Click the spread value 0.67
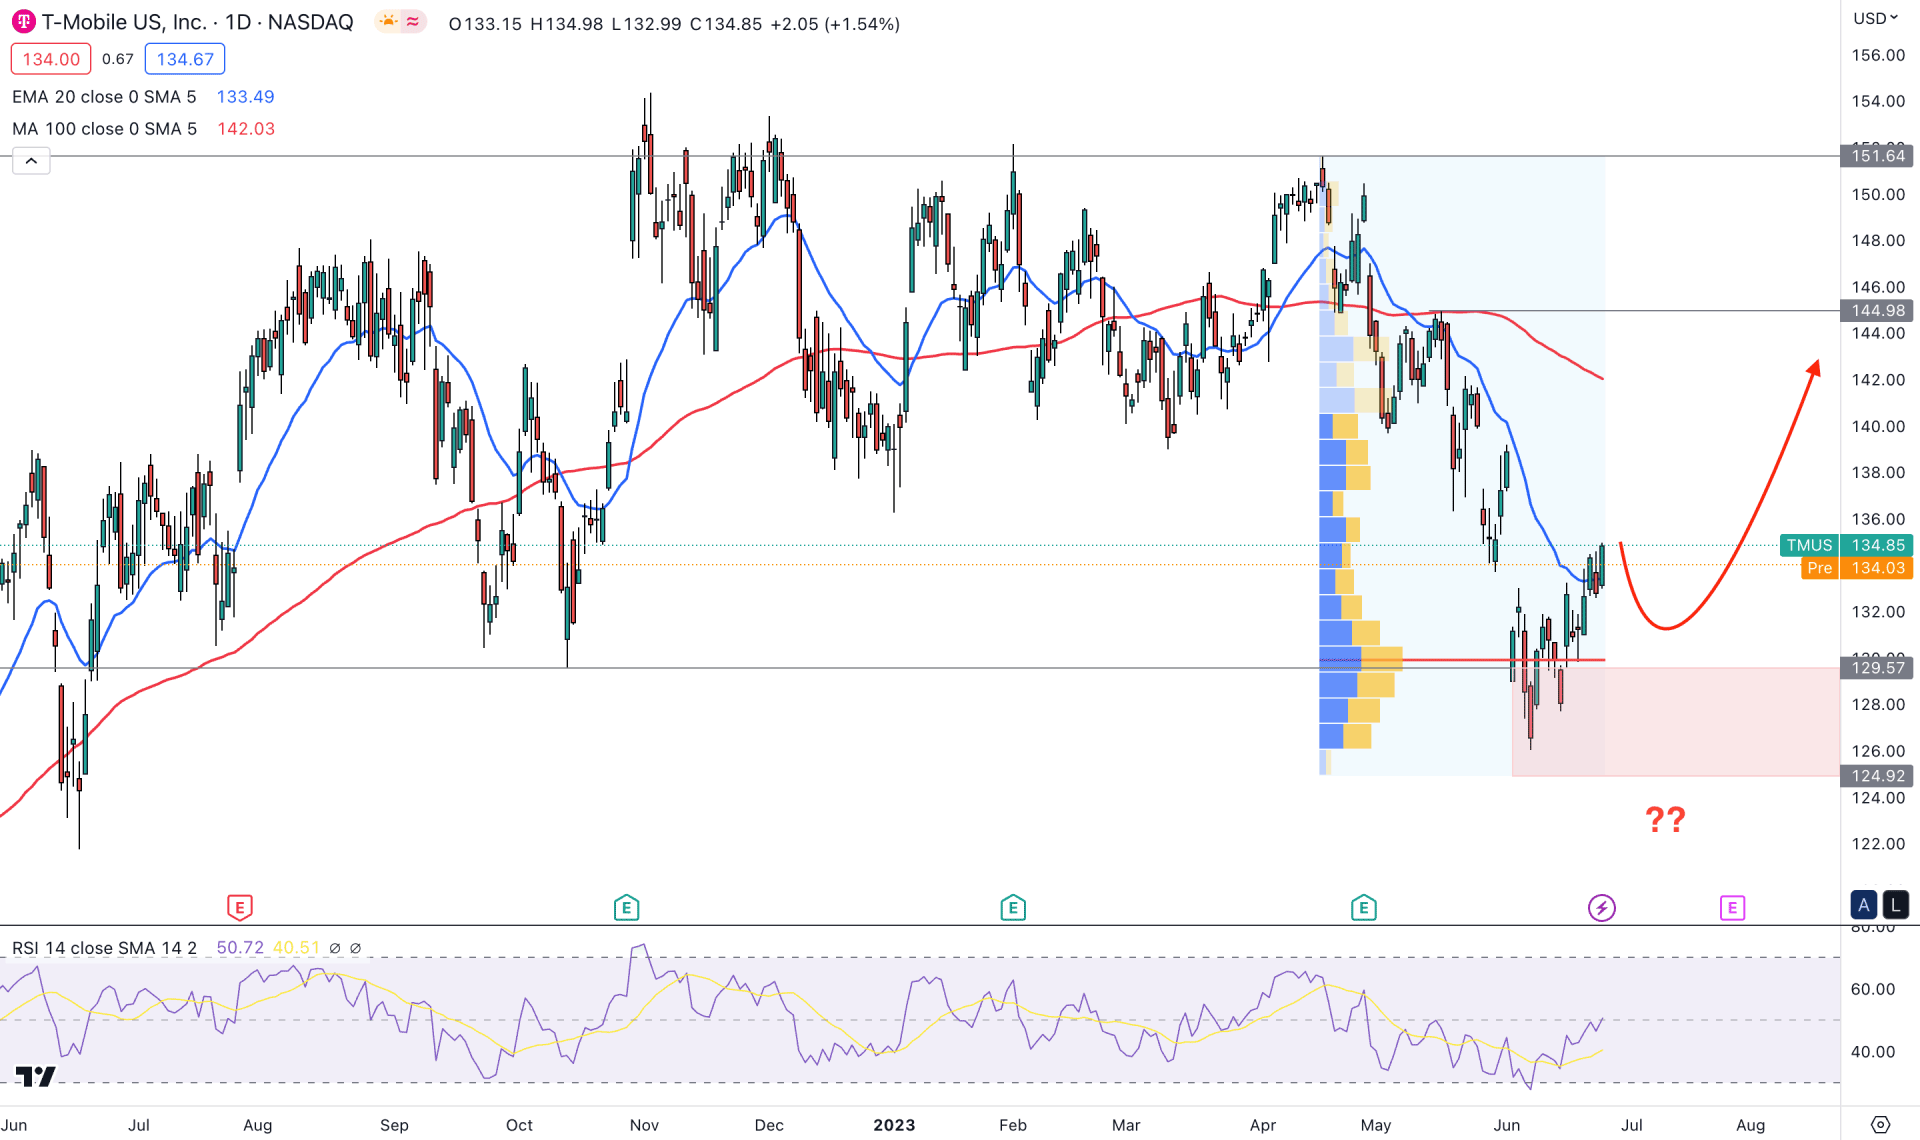This screenshot has height=1140, width=1920. (x=118, y=59)
